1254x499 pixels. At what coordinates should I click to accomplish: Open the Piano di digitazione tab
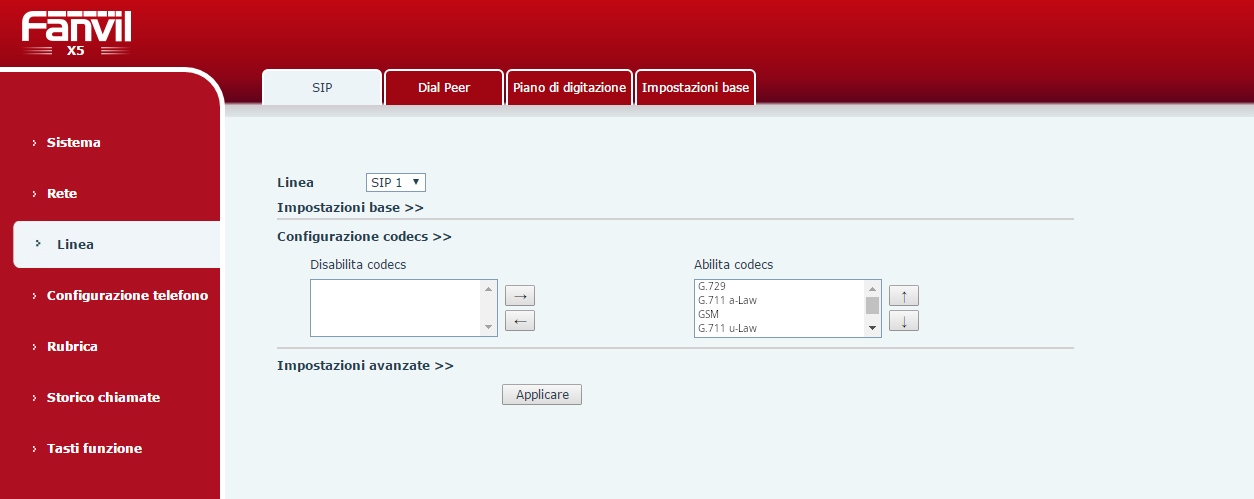click(x=570, y=87)
